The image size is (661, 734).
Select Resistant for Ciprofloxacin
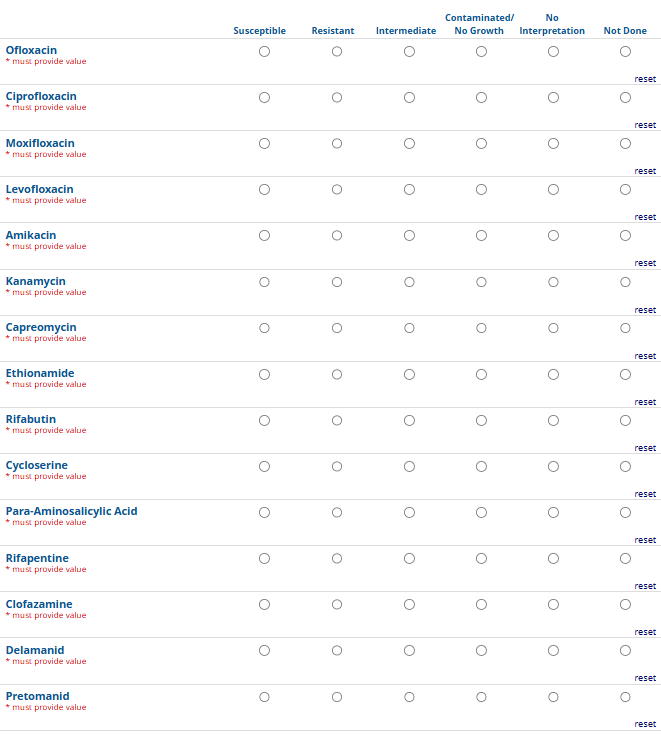point(337,98)
